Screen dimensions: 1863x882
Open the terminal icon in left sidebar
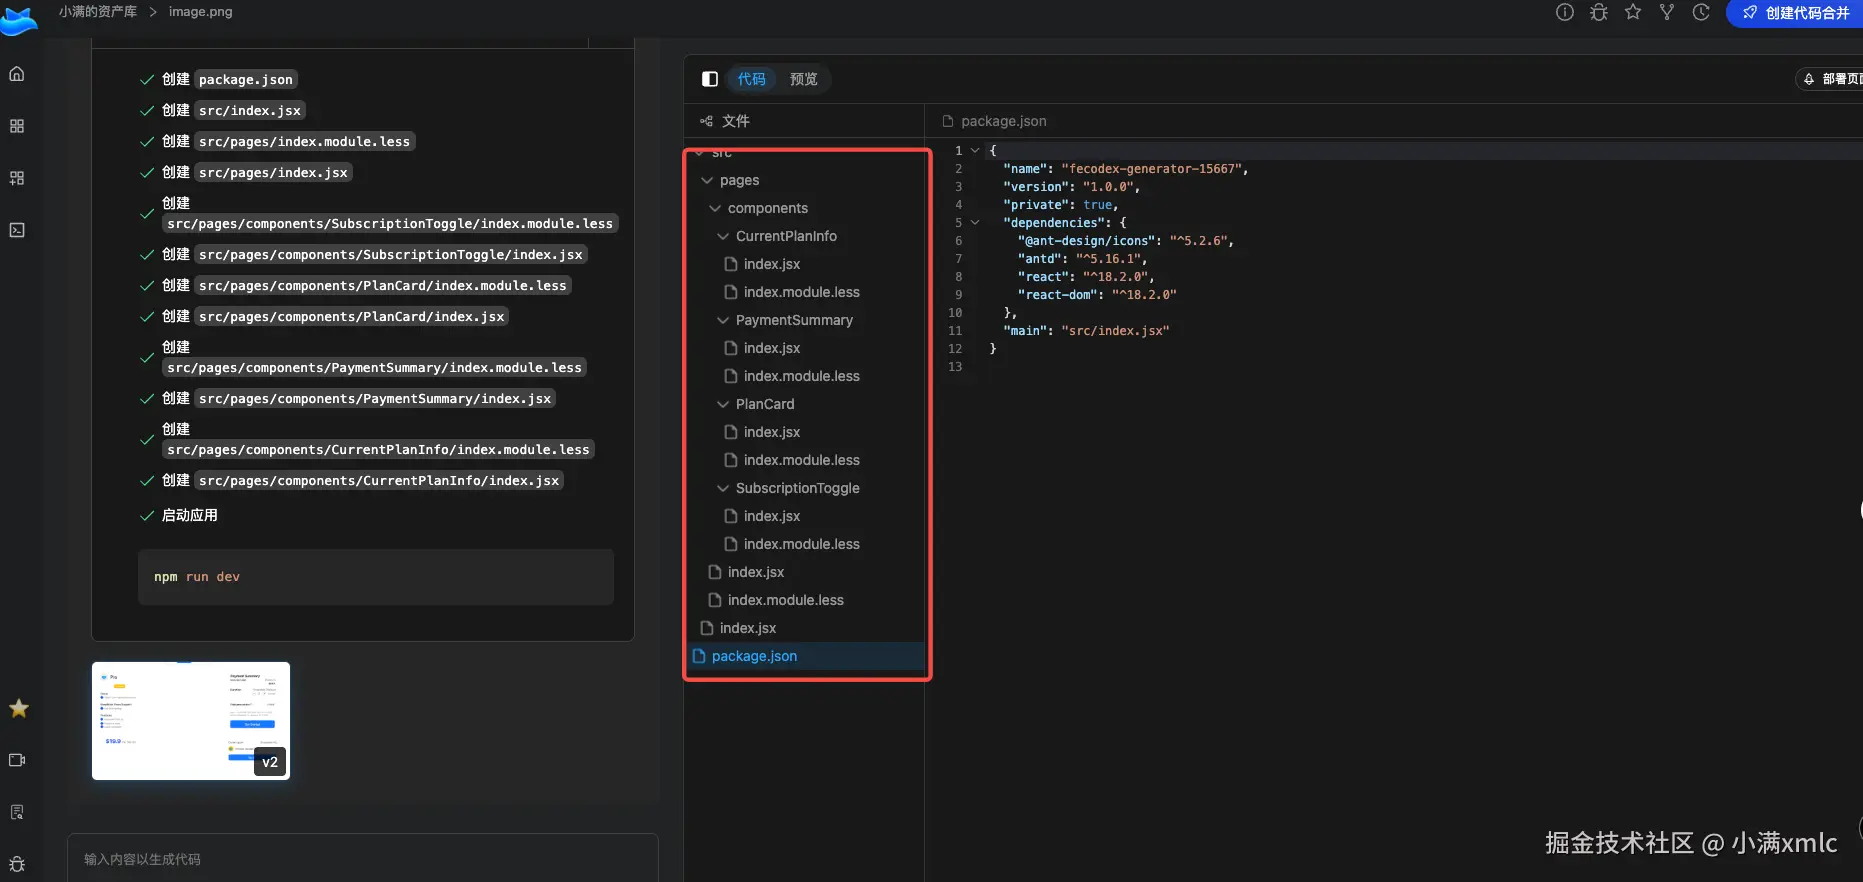17,230
